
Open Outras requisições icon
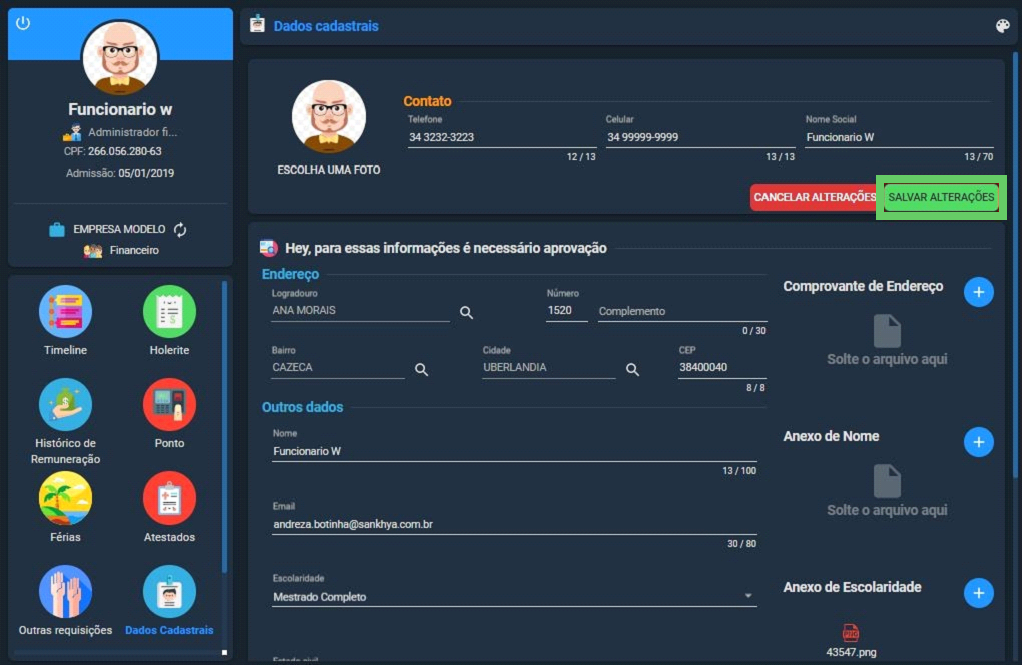click(x=65, y=591)
